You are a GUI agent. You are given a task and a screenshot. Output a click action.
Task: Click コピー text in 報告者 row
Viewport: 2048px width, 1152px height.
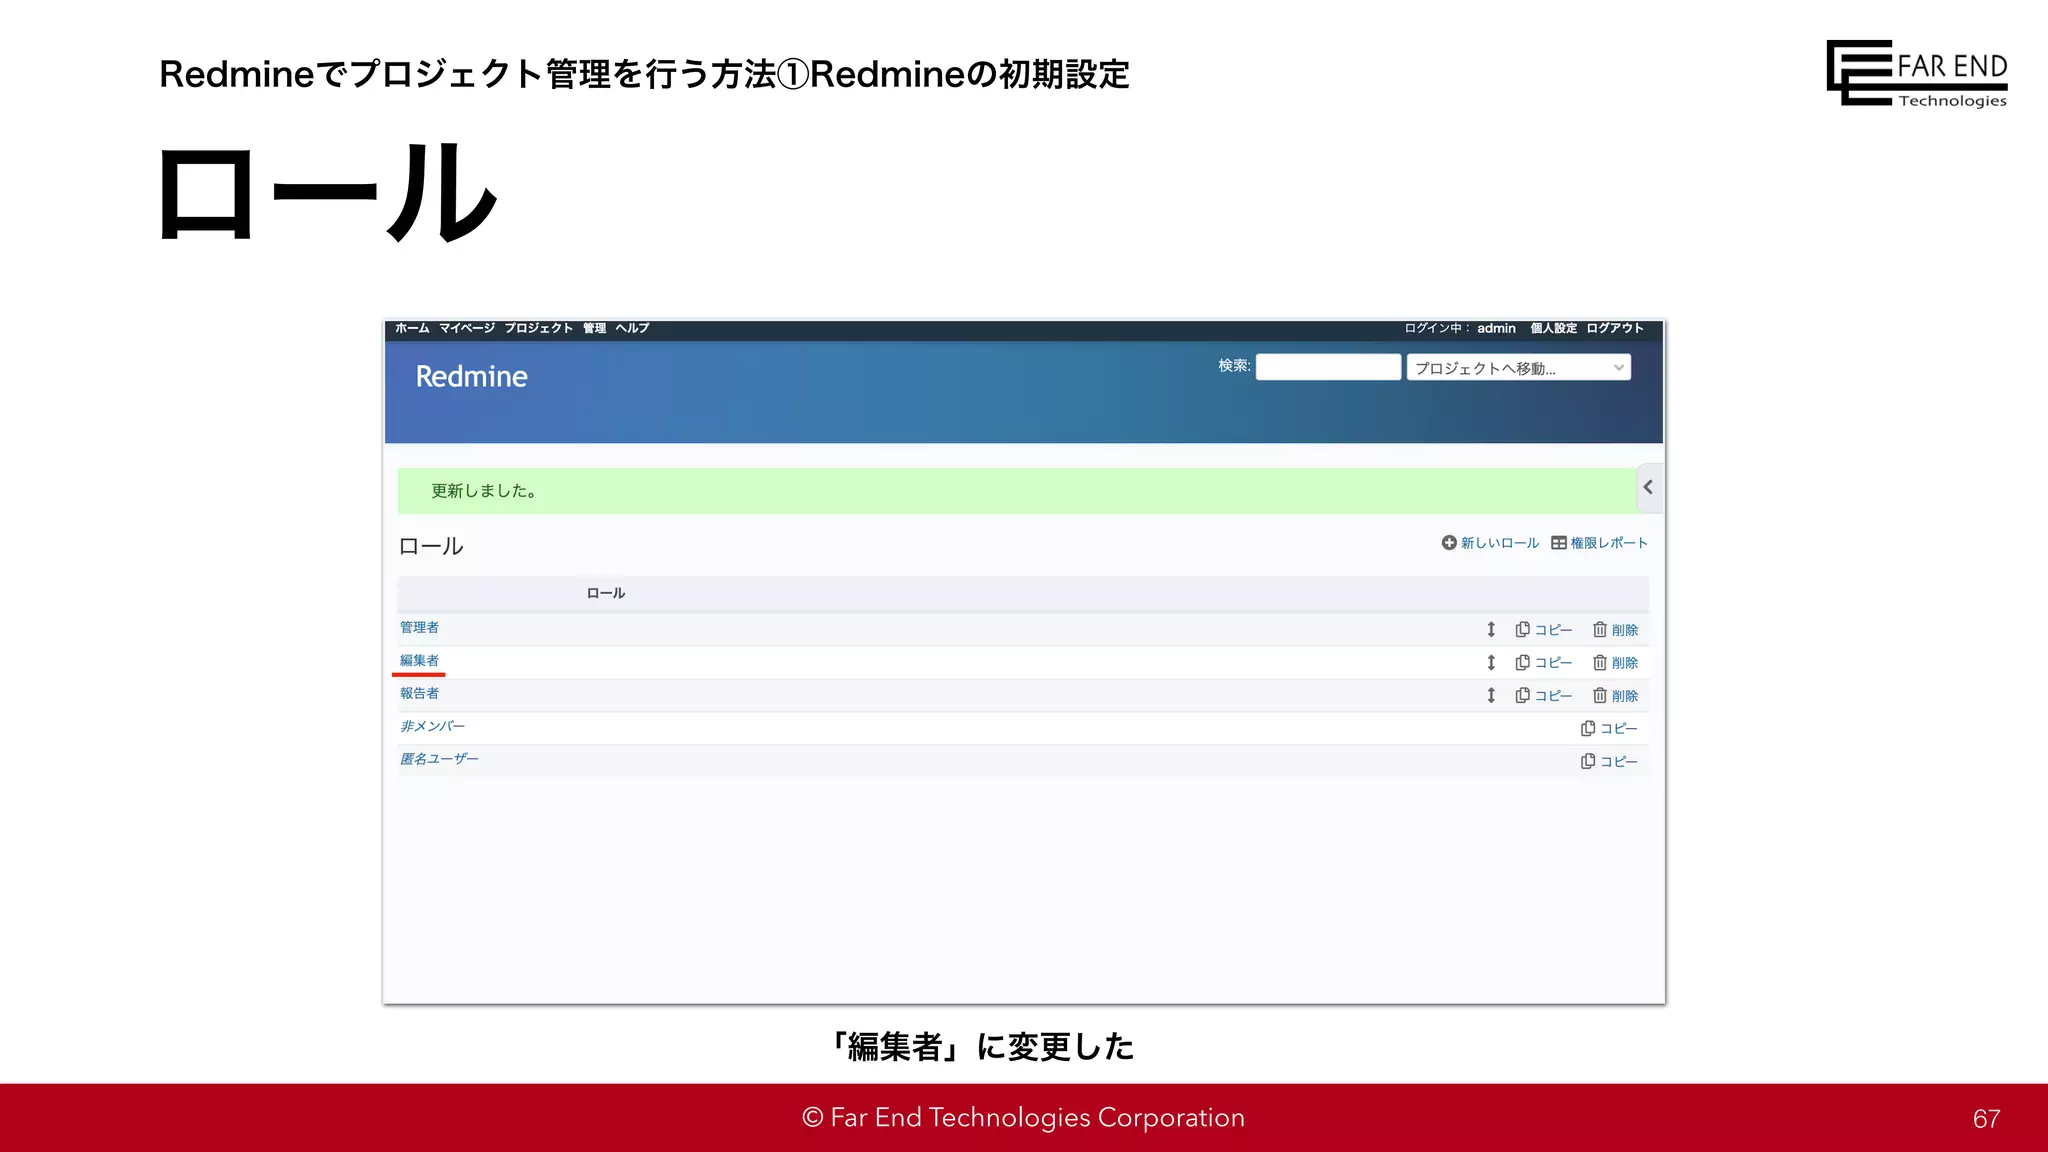coord(1553,696)
